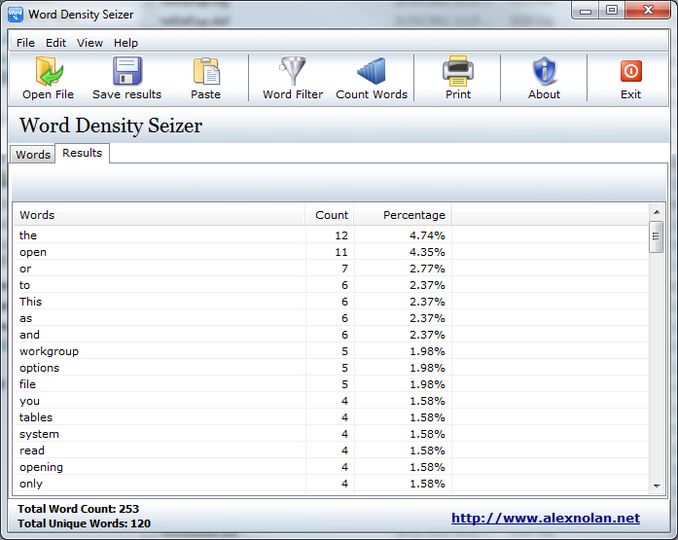Screen dimensions: 678x540
Task: Maximize the Word Density Seizer window
Action: 611,11
